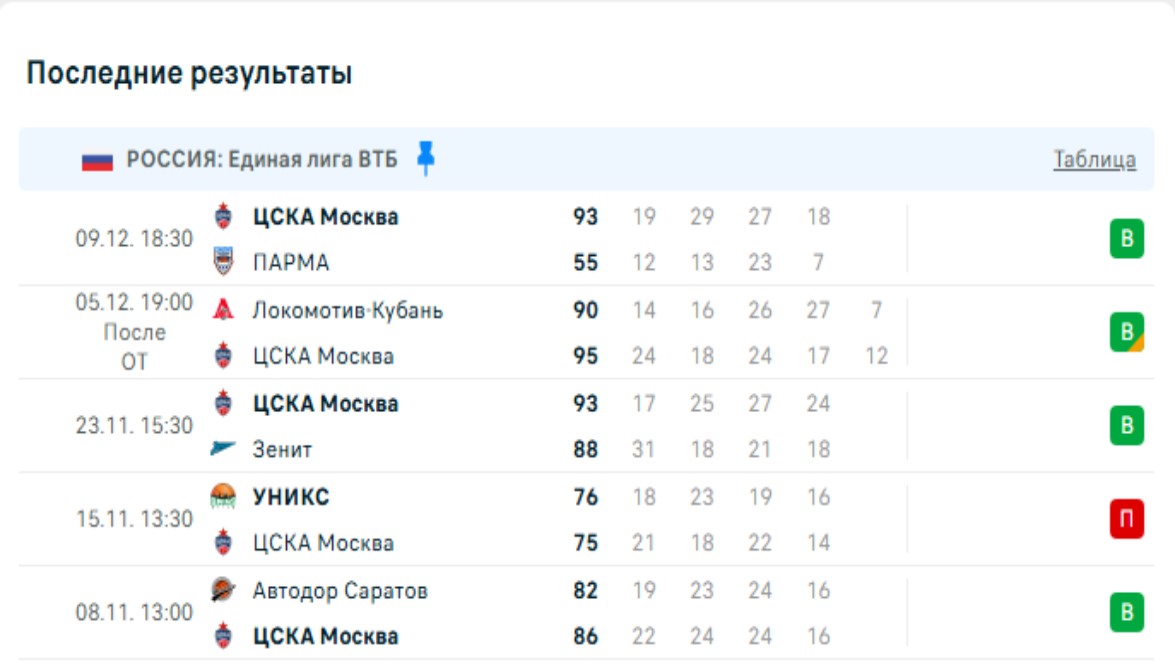Click the win badge for the Зенит game
Image resolution: width=1175 pixels, height=668 pixels.
[x=1126, y=426]
